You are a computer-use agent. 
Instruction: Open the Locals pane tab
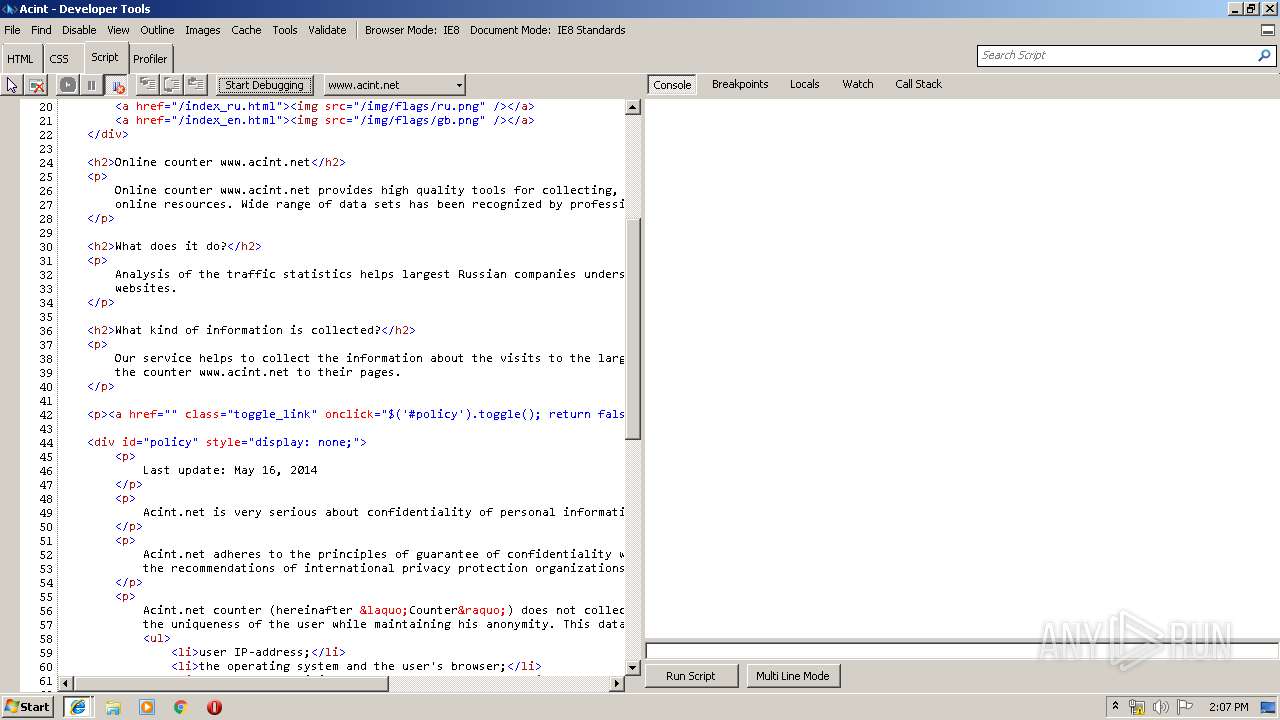click(x=804, y=84)
